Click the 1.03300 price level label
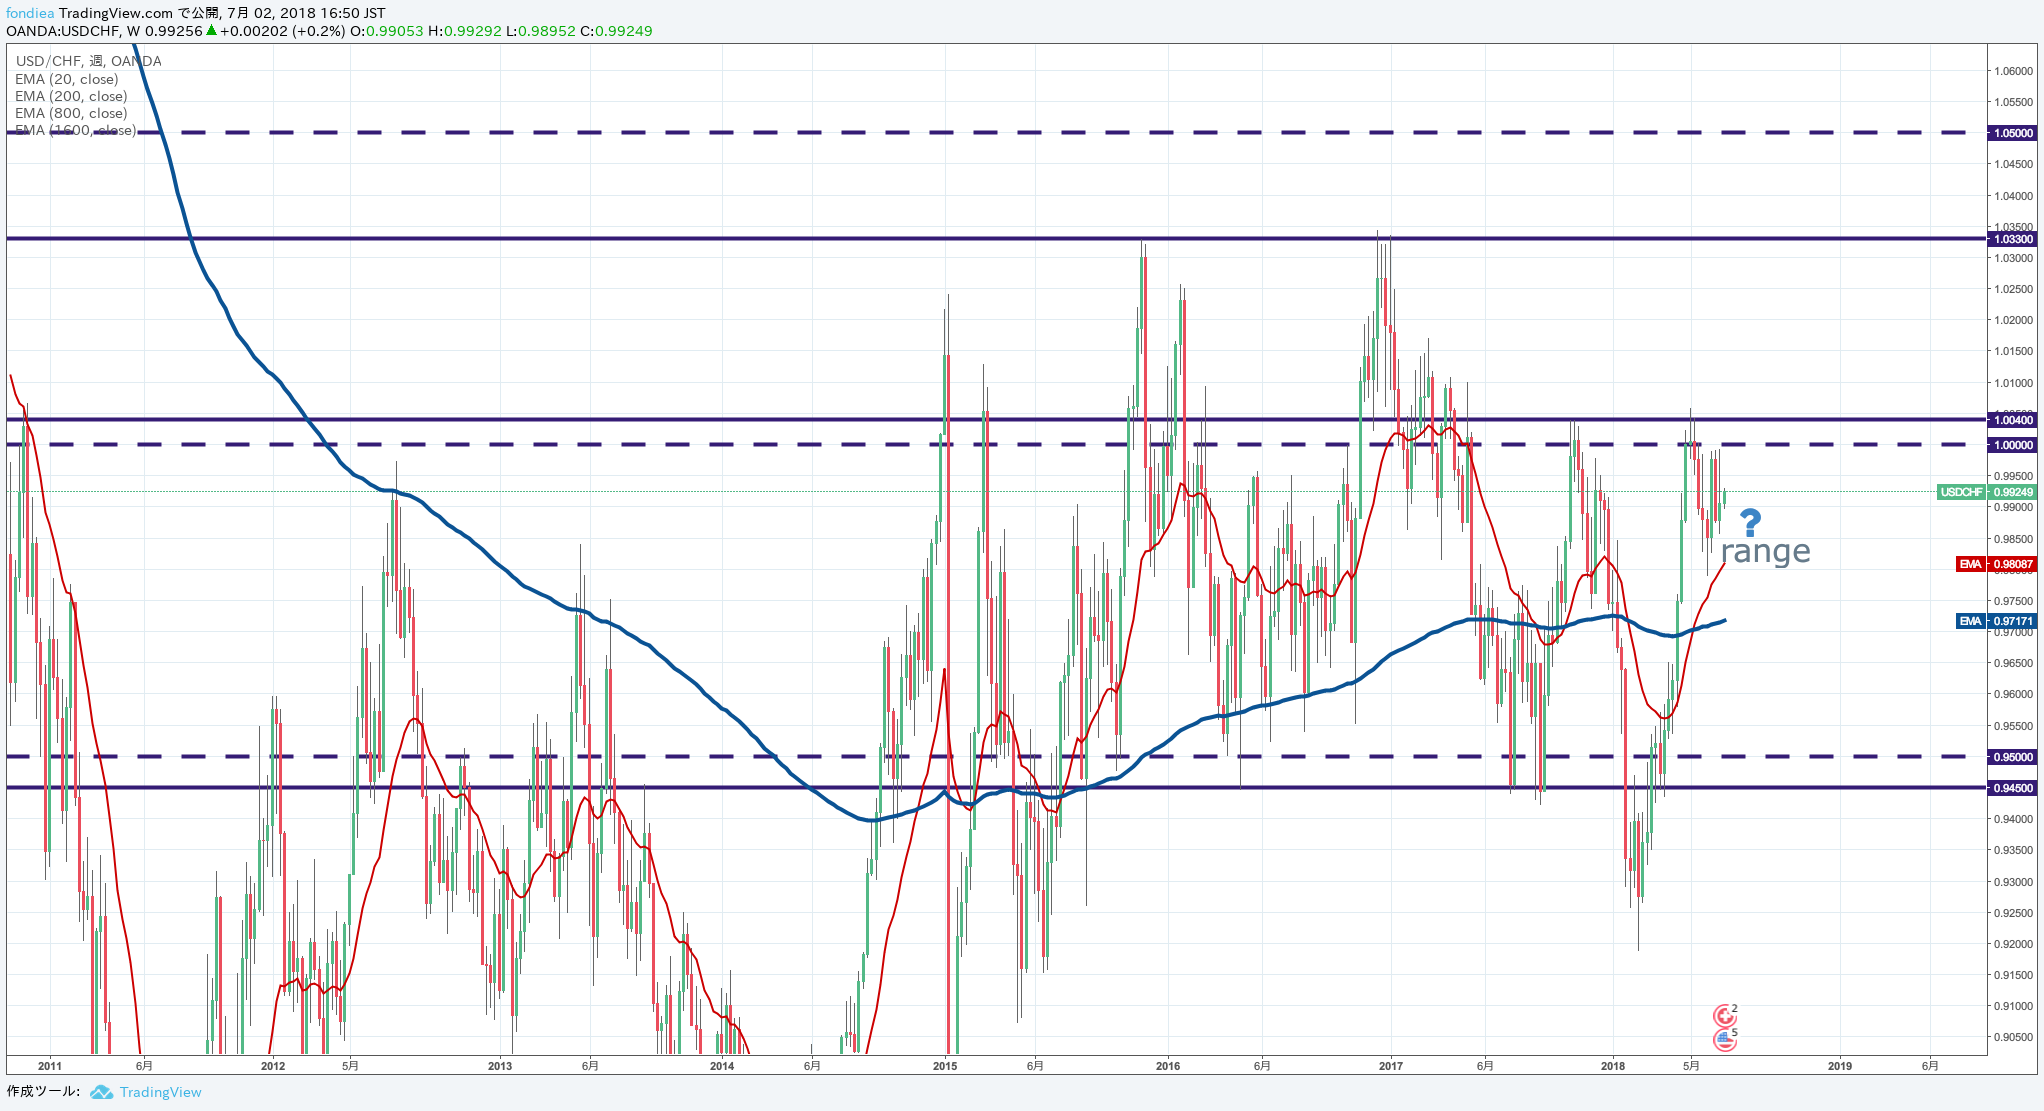The height and width of the screenshot is (1111, 2044). point(2012,239)
